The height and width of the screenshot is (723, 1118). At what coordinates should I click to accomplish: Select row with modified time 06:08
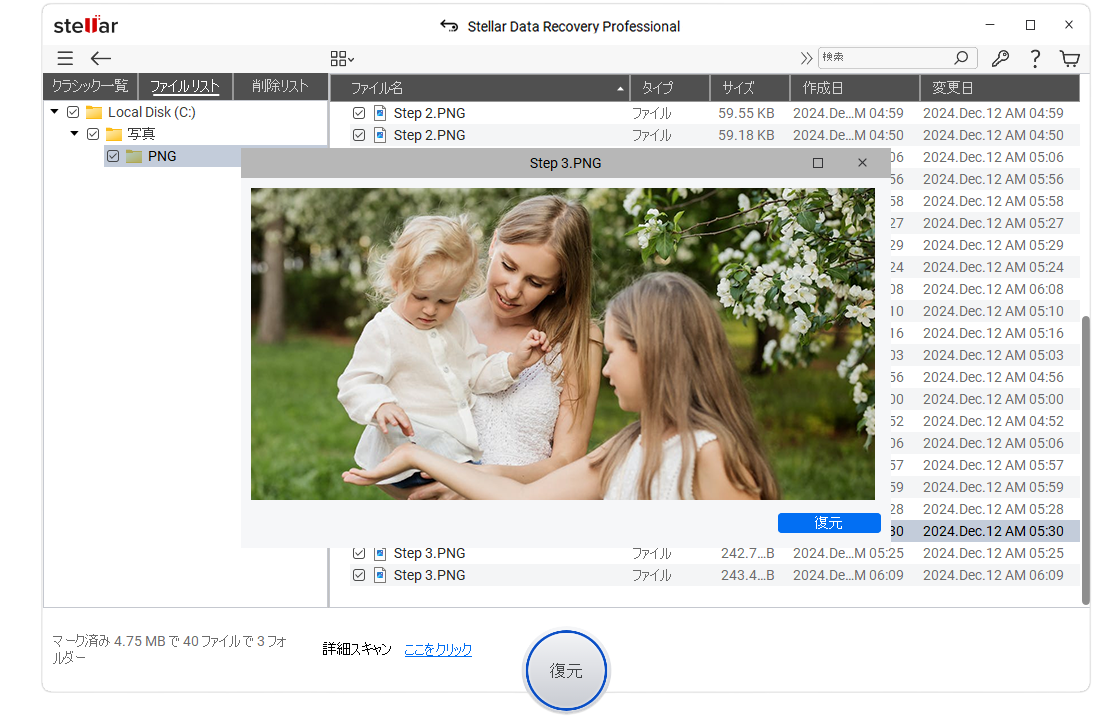[985, 289]
